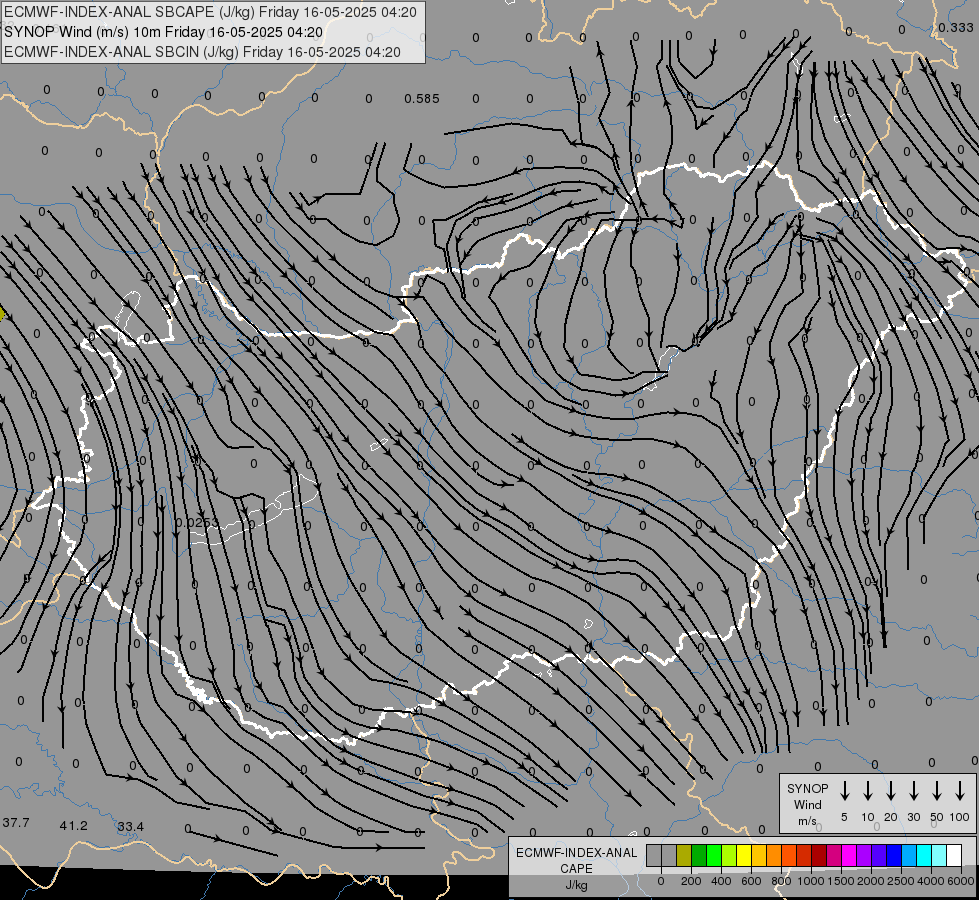This screenshot has width=979, height=900.
Task: Click the 200 tick label on CAPE scale
Action: coord(691,881)
